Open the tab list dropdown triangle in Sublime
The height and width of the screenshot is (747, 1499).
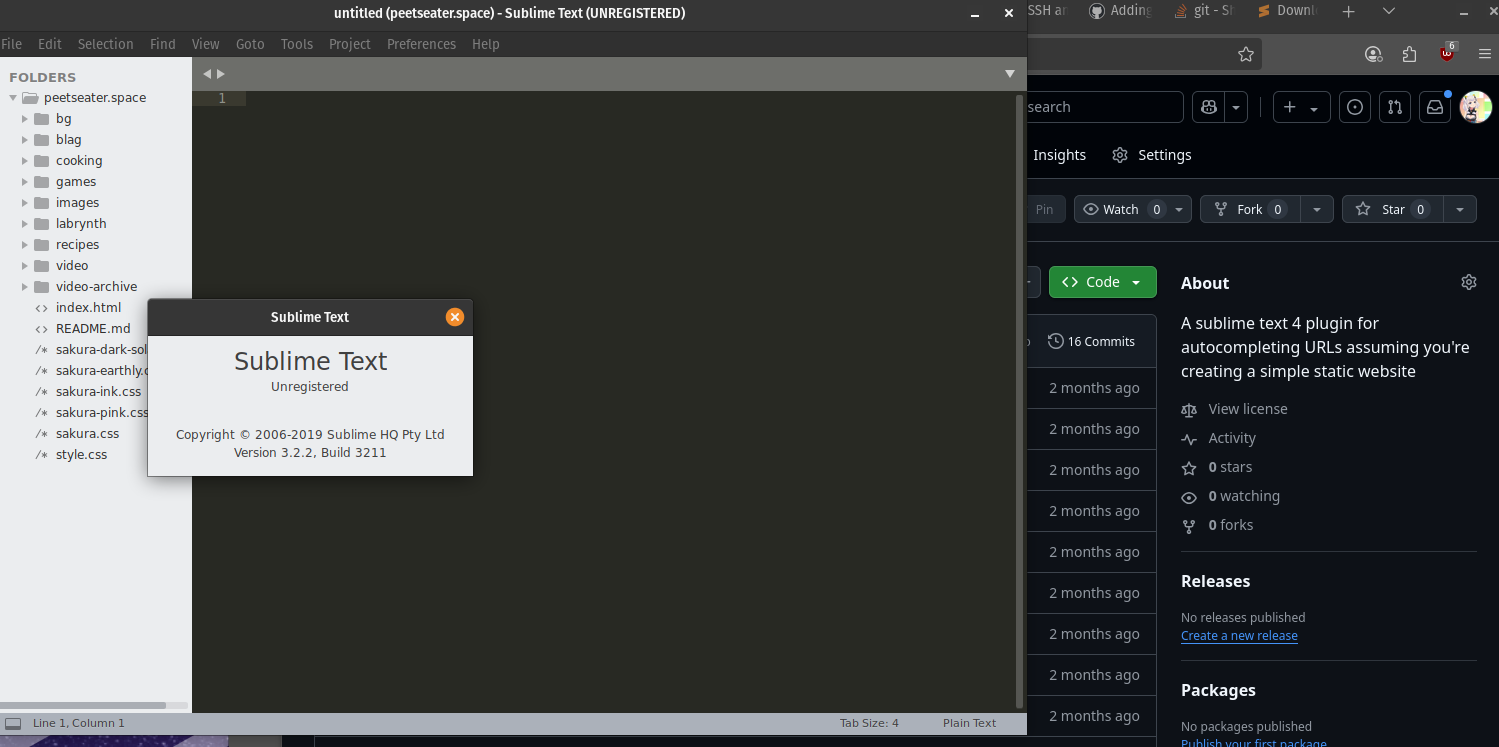pos(1010,74)
